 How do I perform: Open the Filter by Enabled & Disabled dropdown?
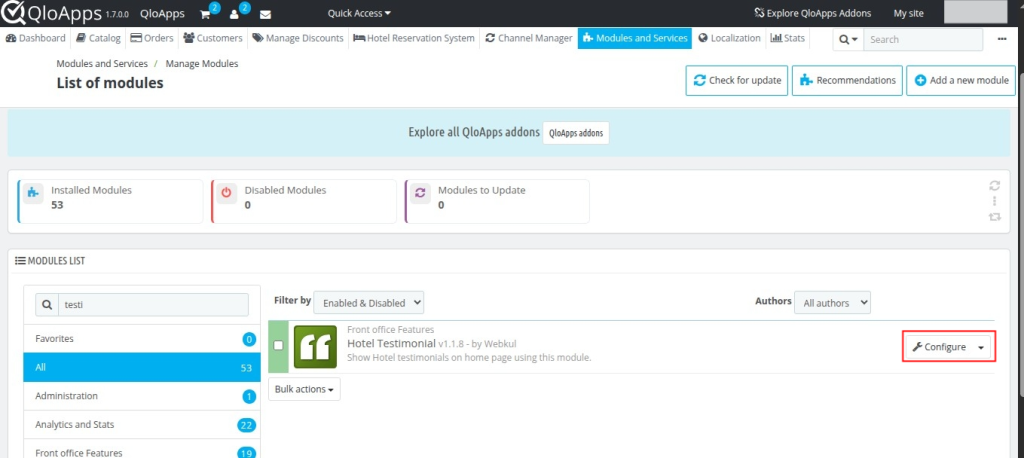(x=369, y=303)
